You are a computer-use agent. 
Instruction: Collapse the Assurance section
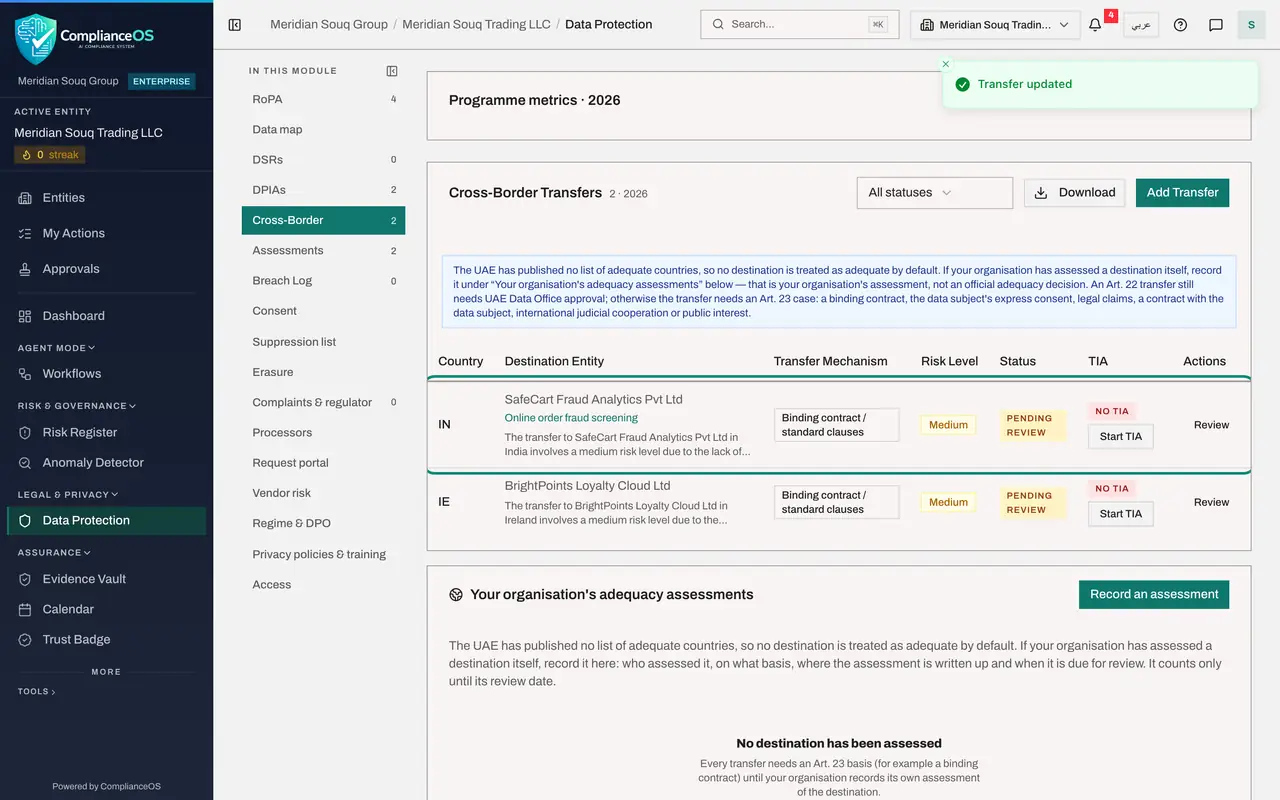click(x=54, y=552)
